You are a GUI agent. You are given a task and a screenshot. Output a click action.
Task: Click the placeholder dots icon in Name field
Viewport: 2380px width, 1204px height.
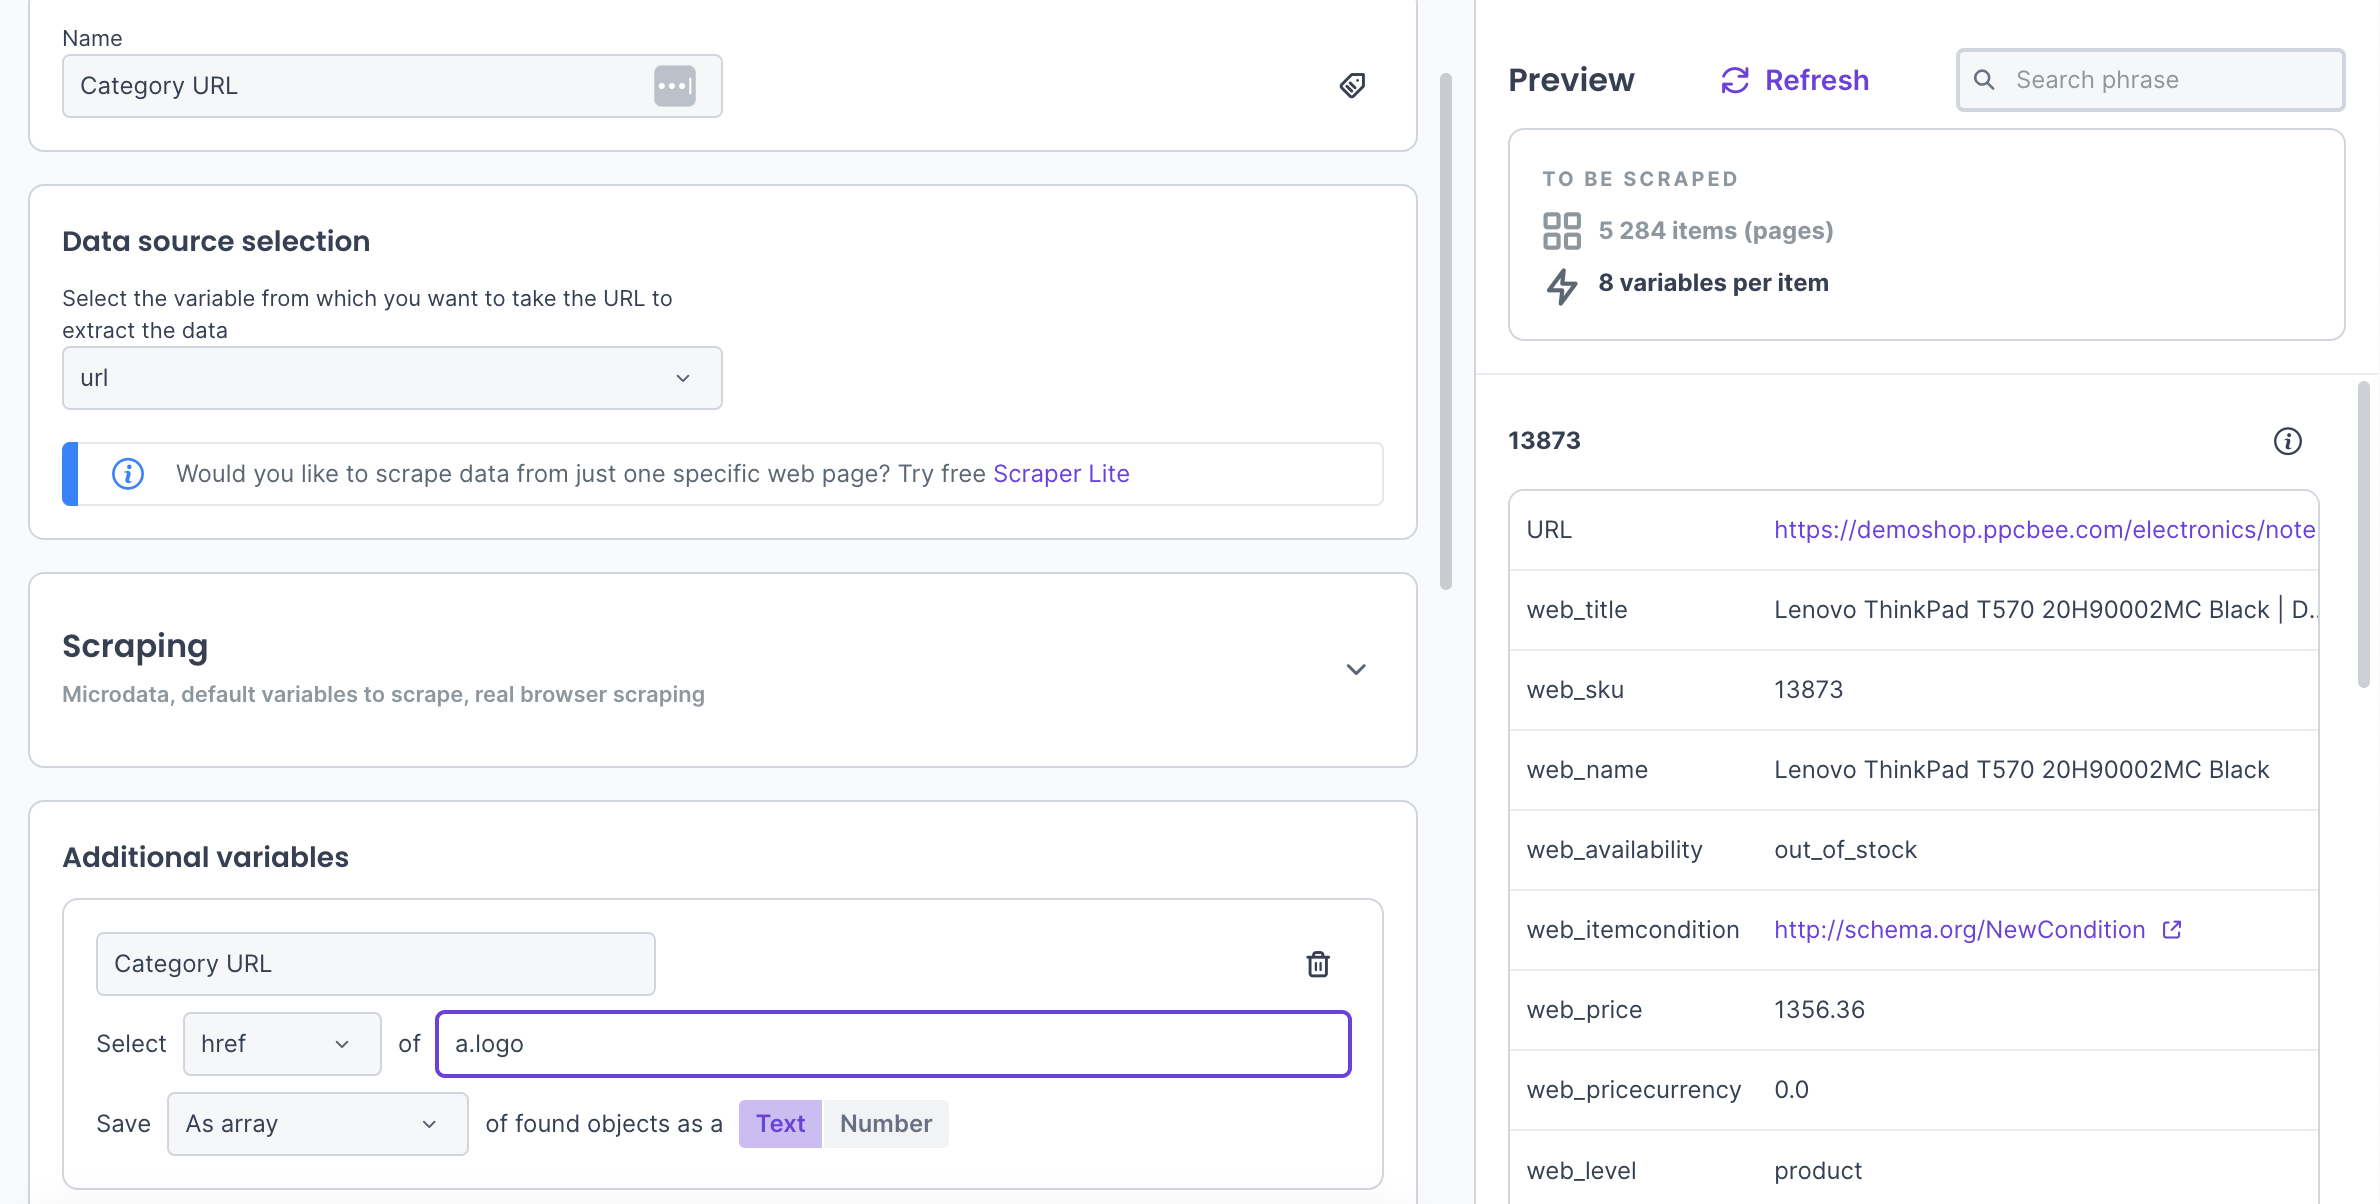tap(675, 86)
